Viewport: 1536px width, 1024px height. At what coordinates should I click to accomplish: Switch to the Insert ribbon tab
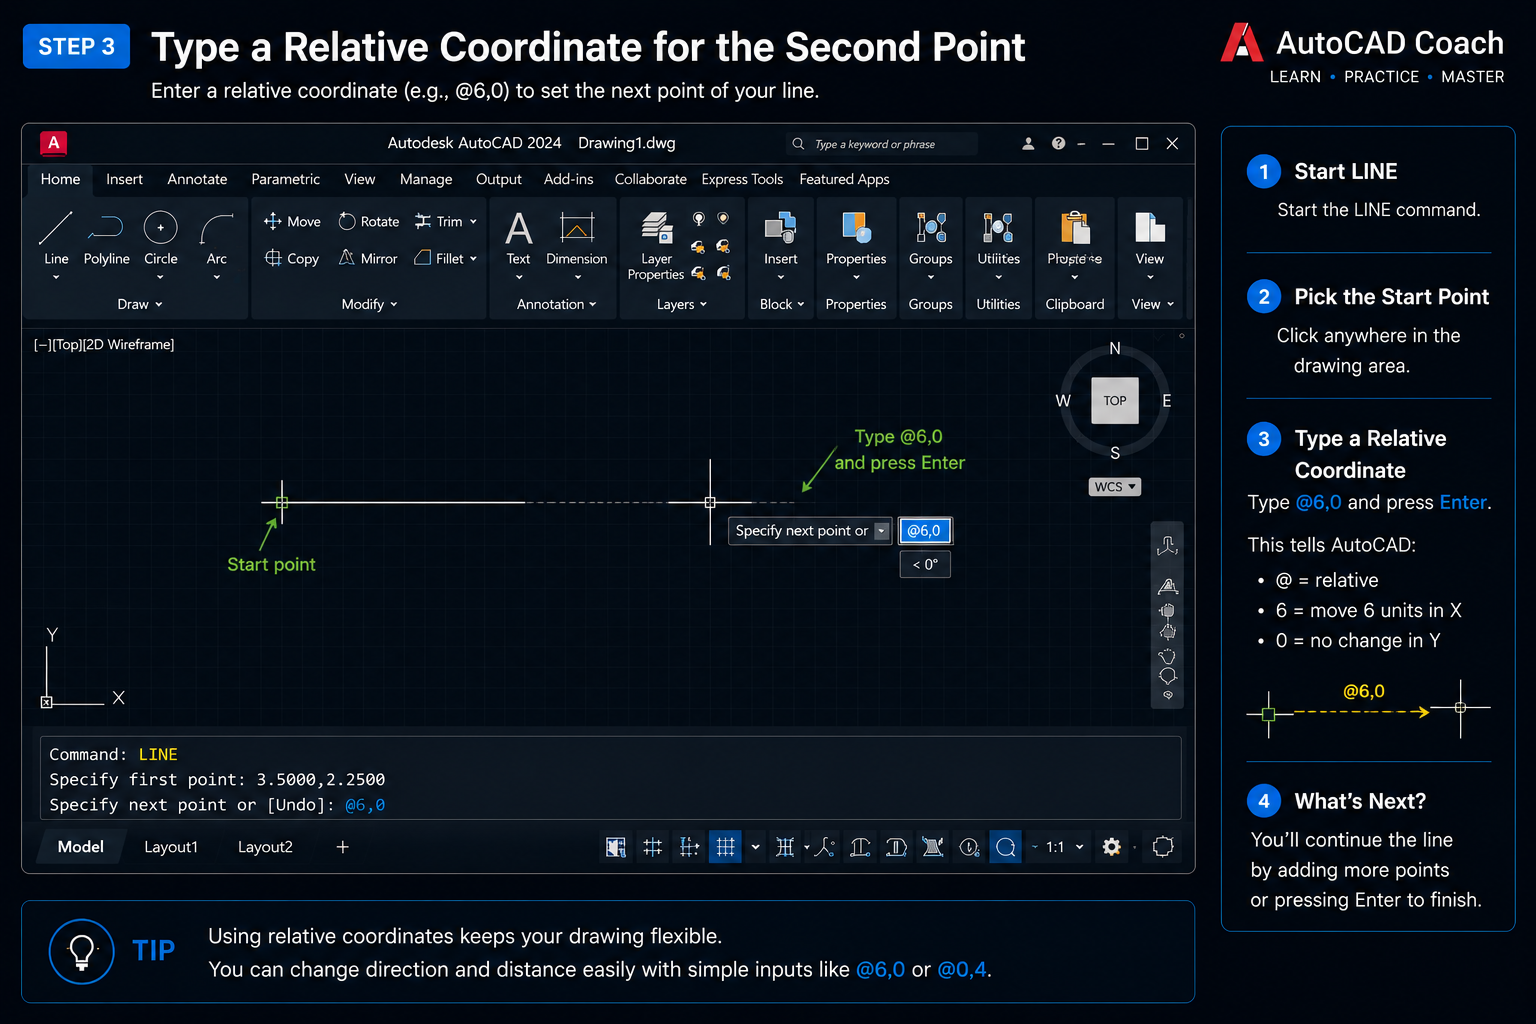click(x=124, y=179)
